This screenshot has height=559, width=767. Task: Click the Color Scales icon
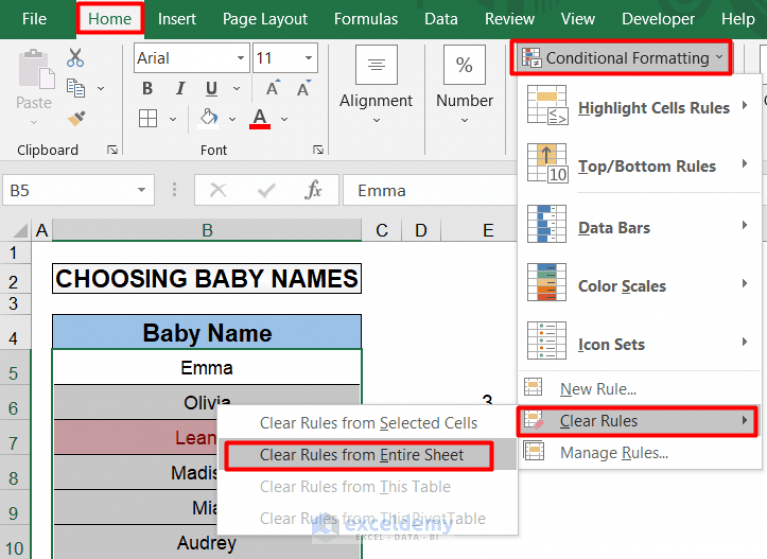click(547, 283)
